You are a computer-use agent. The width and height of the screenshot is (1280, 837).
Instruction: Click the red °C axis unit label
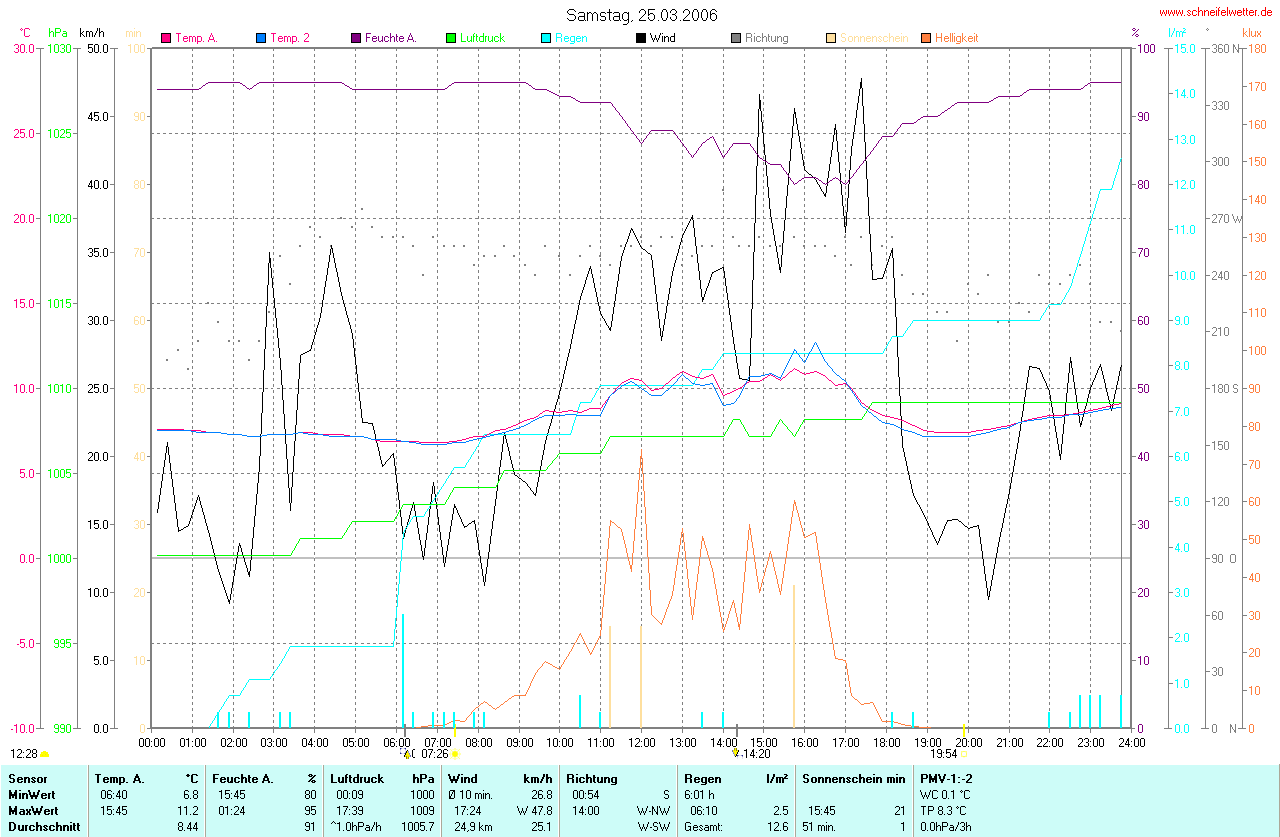25,33
